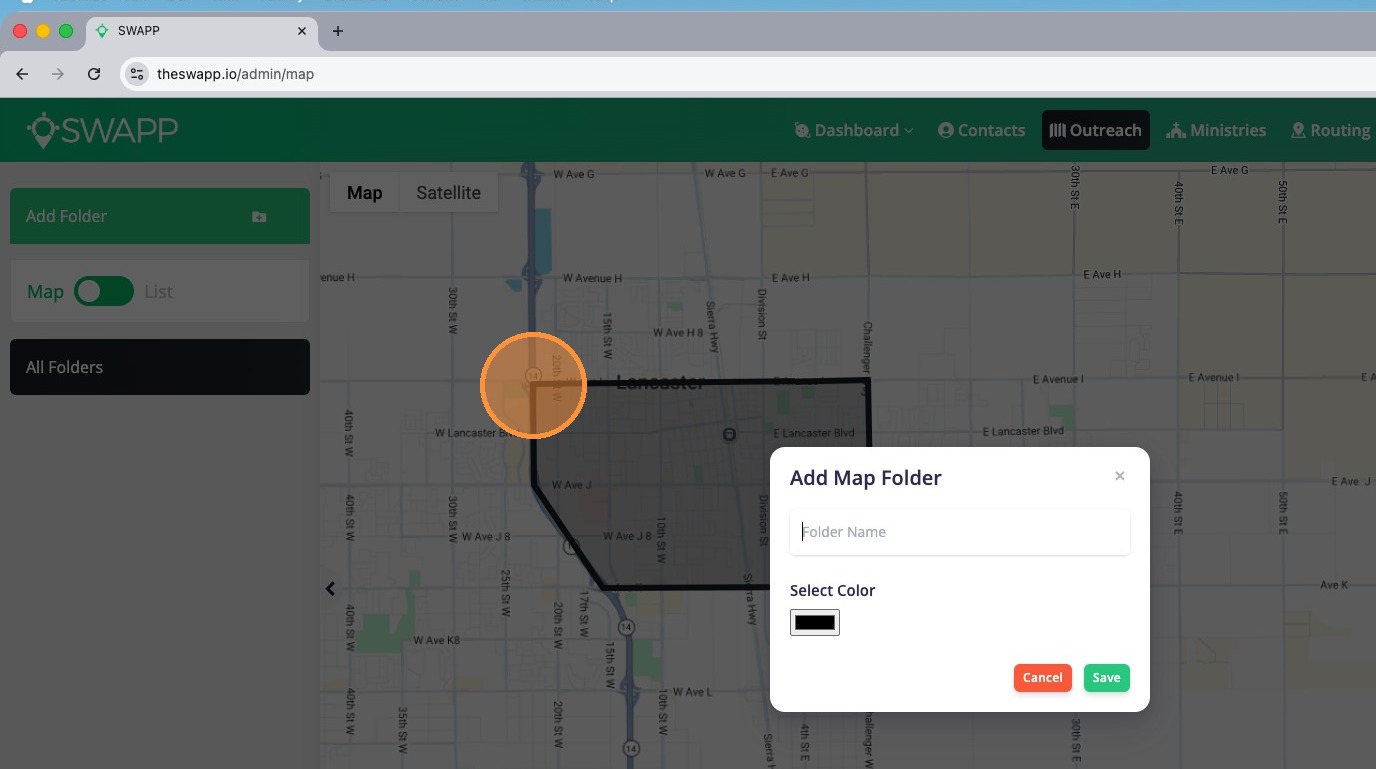Click the site information icon in address bar
Screen dimensions: 1376x769
[138, 74]
